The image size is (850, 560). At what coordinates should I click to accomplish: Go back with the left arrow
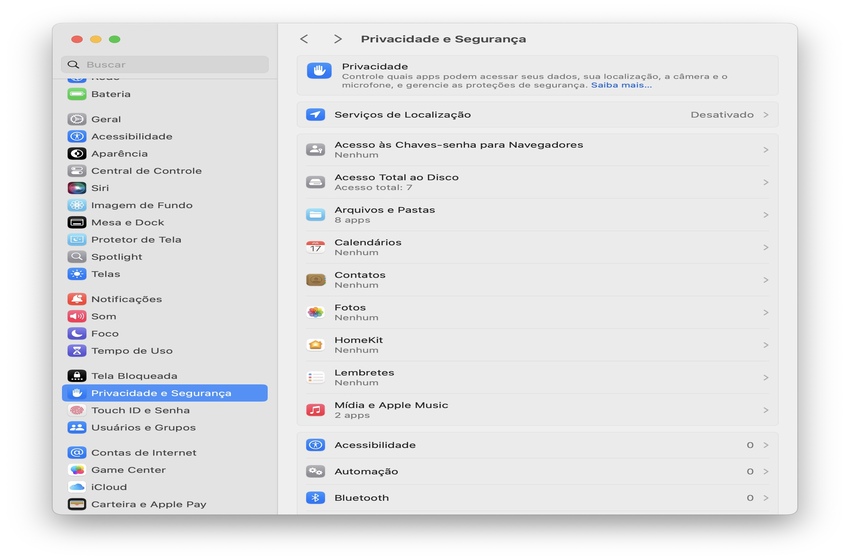pos(304,39)
